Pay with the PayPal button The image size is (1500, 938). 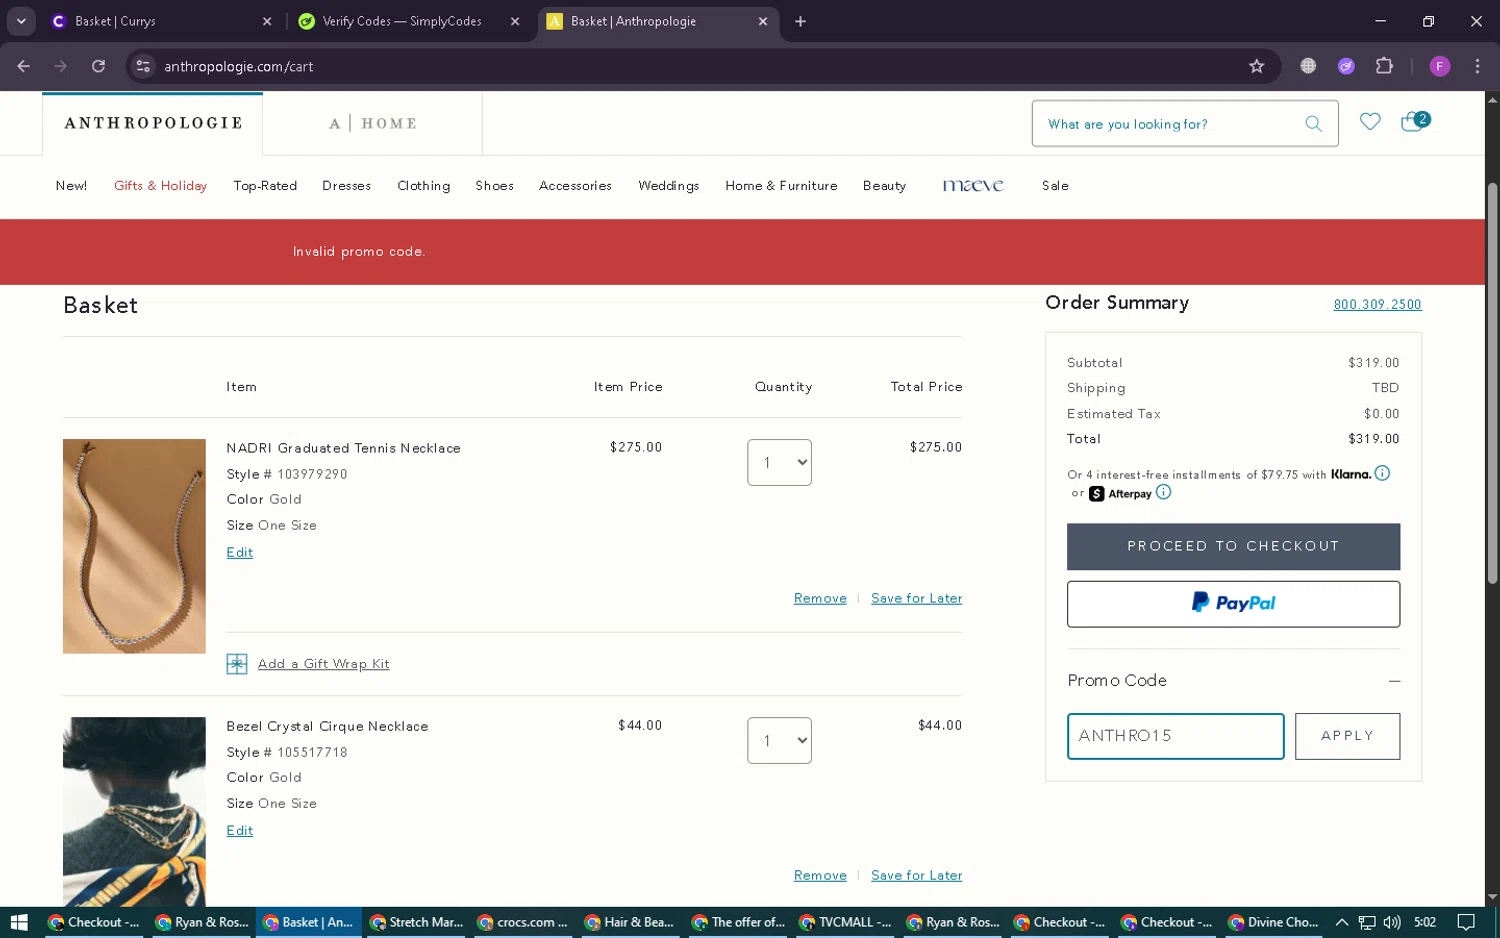(1233, 604)
